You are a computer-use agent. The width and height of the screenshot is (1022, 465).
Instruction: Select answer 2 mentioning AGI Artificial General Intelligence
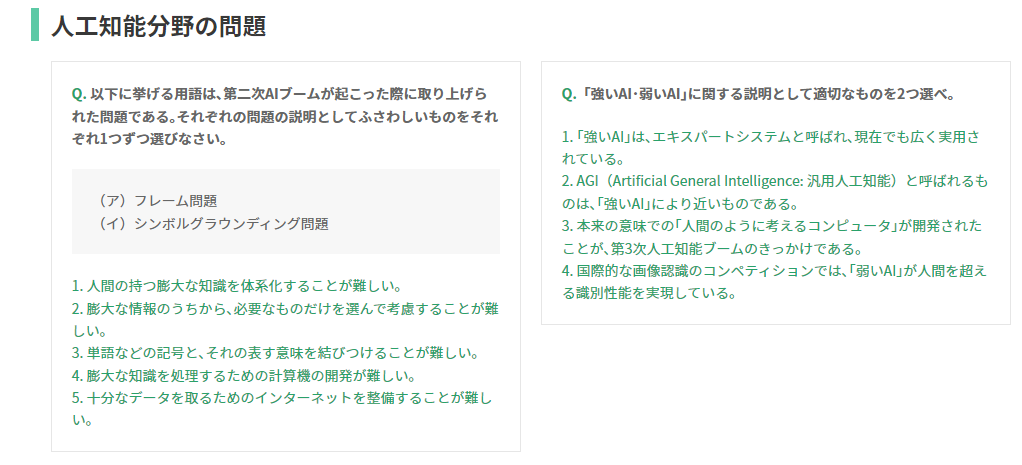(x=775, y=192)
